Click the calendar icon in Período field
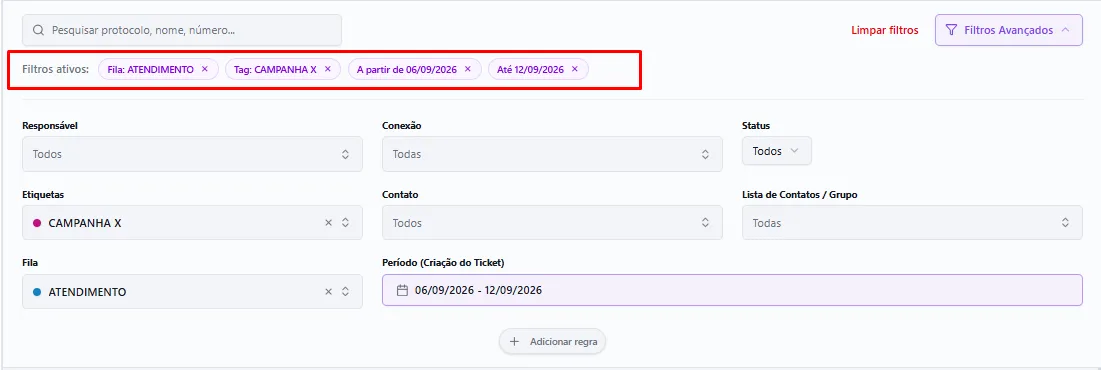Image resolution: width=1101 pixels, height=370 pixels. (x=402, y=290)
